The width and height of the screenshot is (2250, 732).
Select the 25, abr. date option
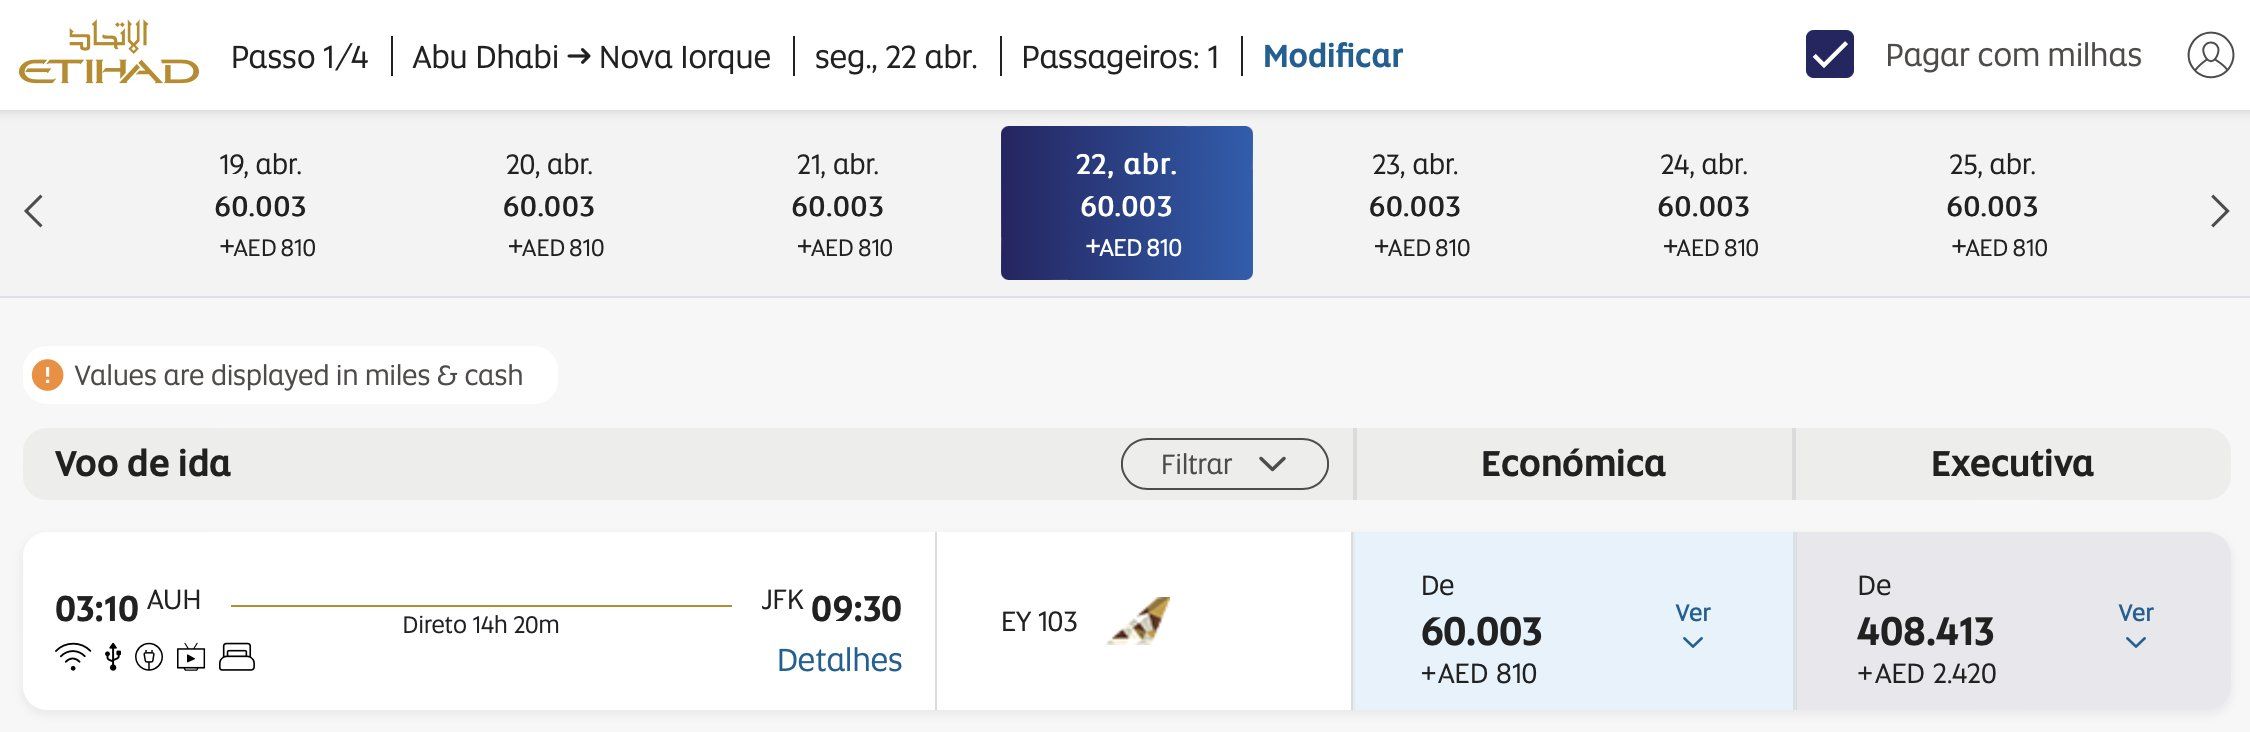(x=1993, y=204)
